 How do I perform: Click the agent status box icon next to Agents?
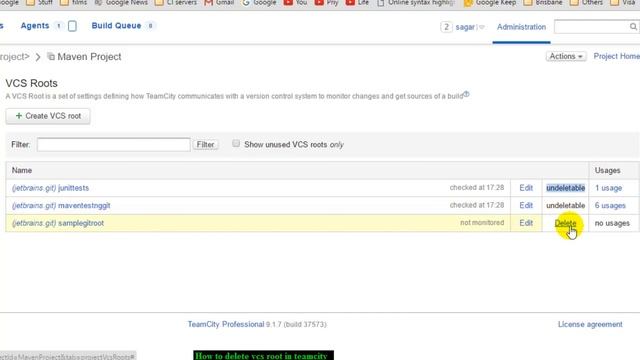click(72, 26)
